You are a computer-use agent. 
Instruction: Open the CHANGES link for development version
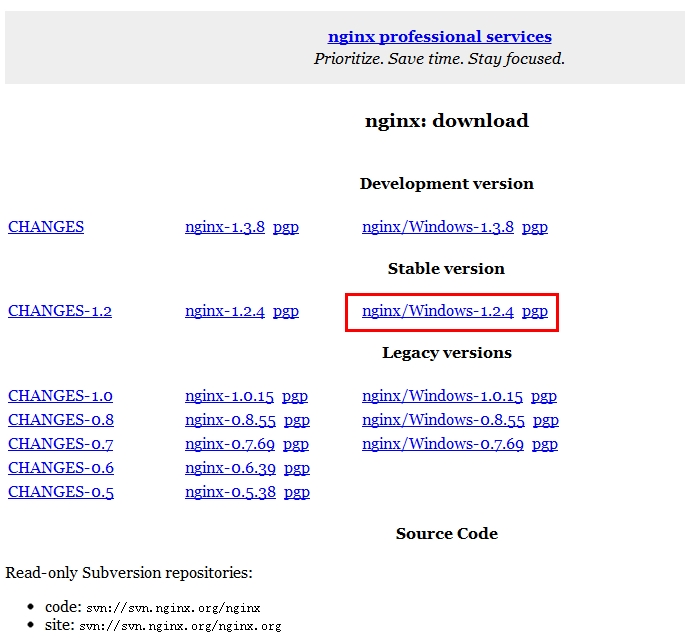[x=46, y=227]
